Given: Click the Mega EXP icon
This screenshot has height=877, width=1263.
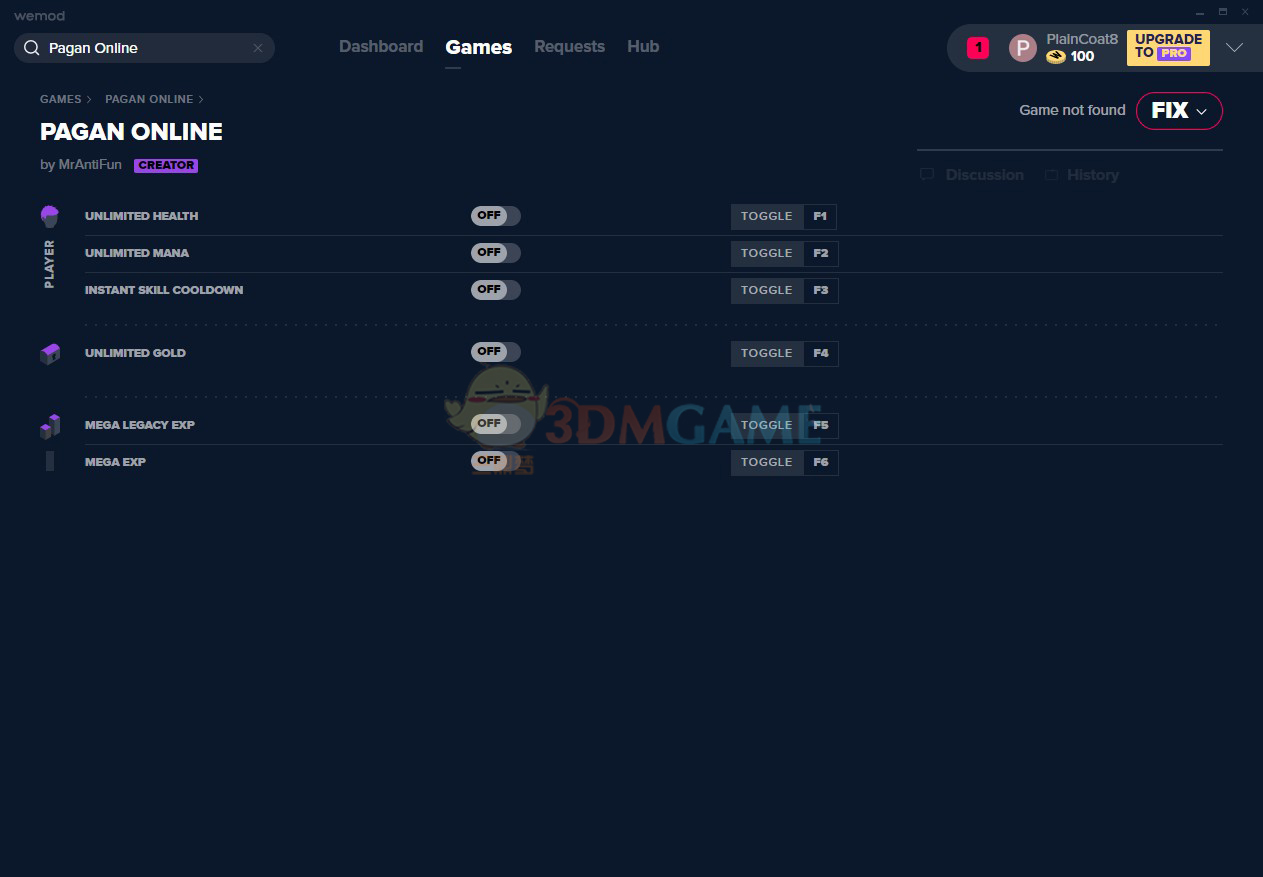Looking at the screenshot, I should pos(49,461).
